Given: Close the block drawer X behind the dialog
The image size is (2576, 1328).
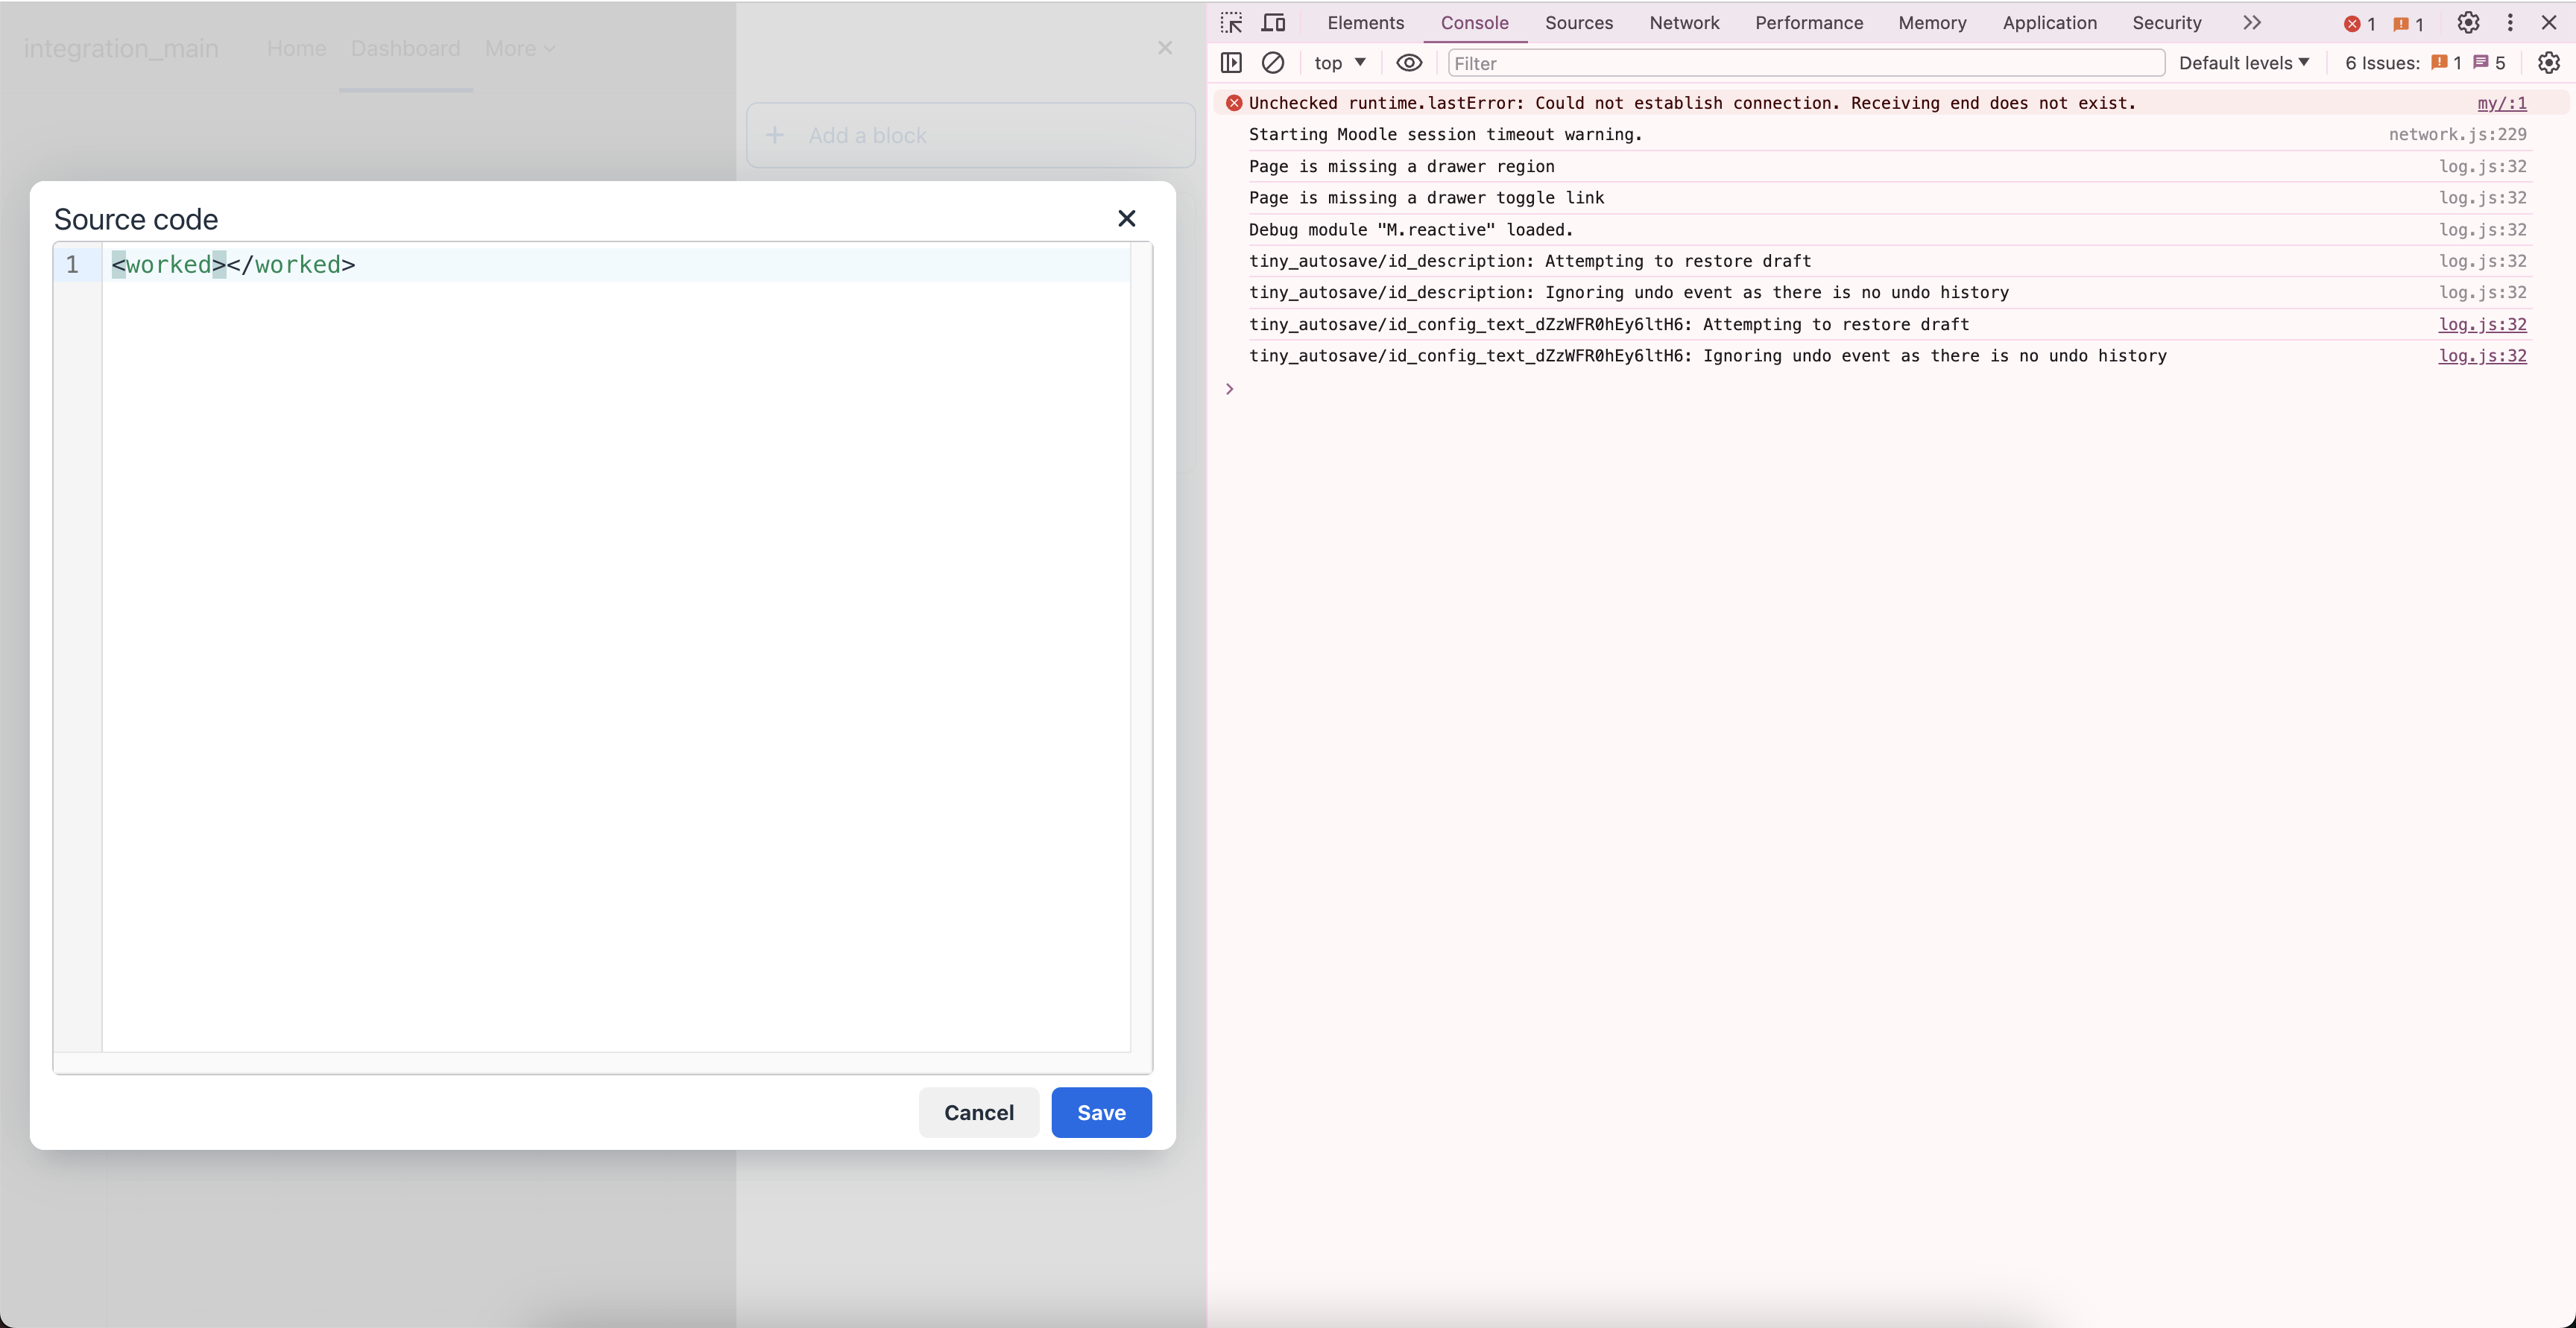Looking at the screenshot, I should [1165, 48].
